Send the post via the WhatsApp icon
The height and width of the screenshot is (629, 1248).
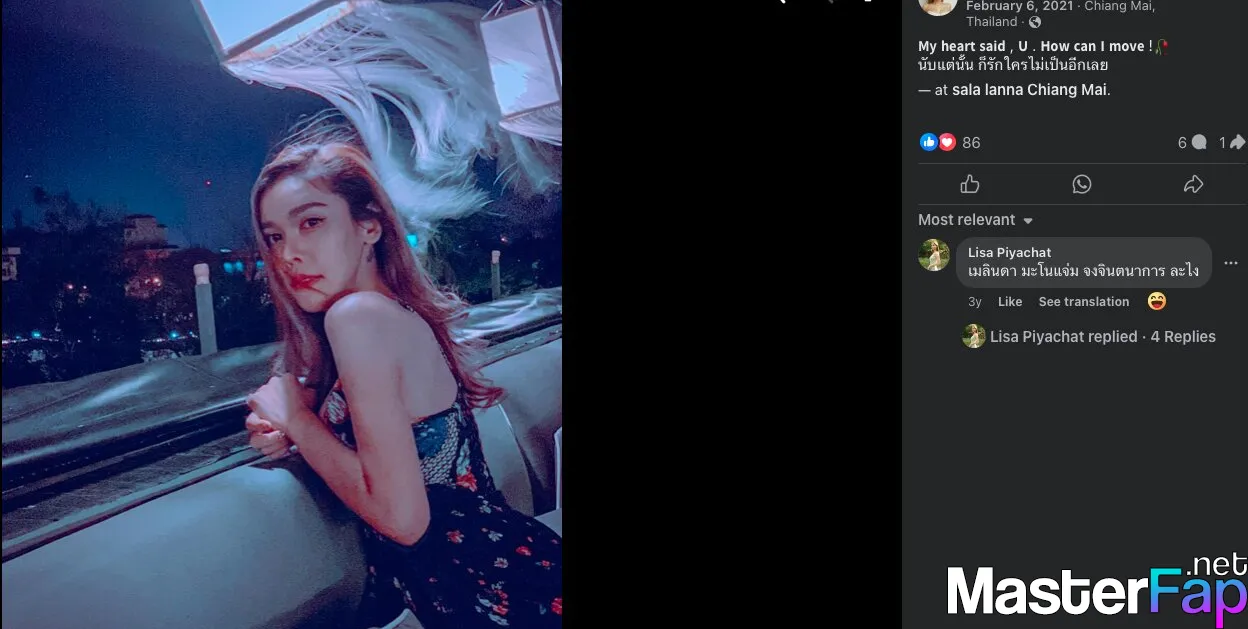1082,184
